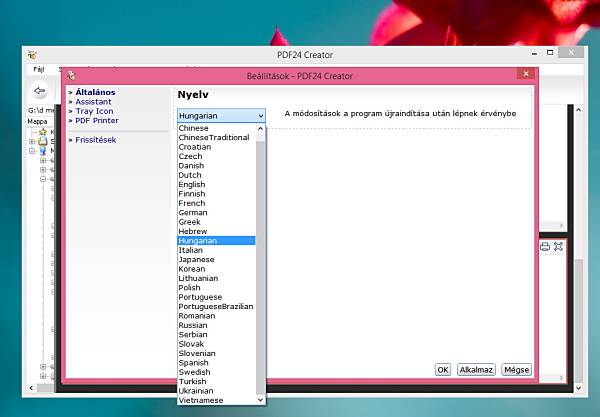Open Fájl menu in PDF24 Creator
This screenshot has width=600, height=417.
coord(39,69)
